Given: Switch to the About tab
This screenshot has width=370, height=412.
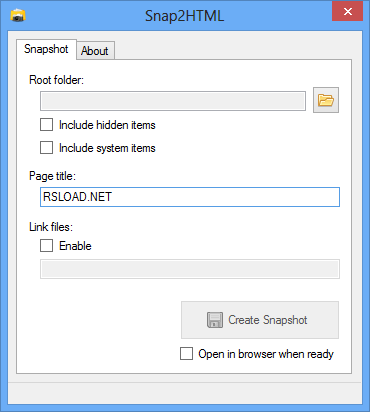Looking at the screenshot, I should 95,51.
